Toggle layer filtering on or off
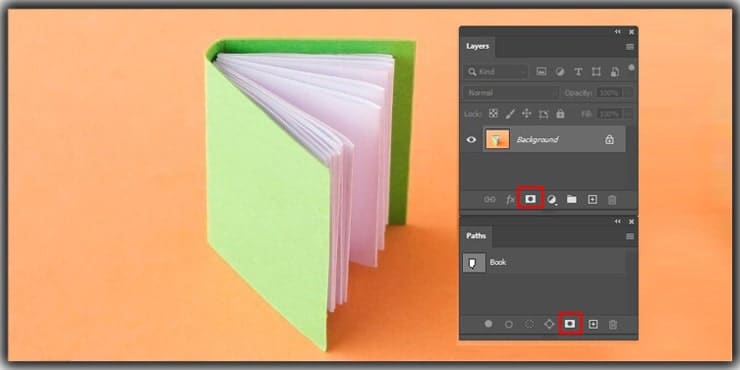Image resolution: width=740 pixels, height=370 pixels. [x=631, y=68]
